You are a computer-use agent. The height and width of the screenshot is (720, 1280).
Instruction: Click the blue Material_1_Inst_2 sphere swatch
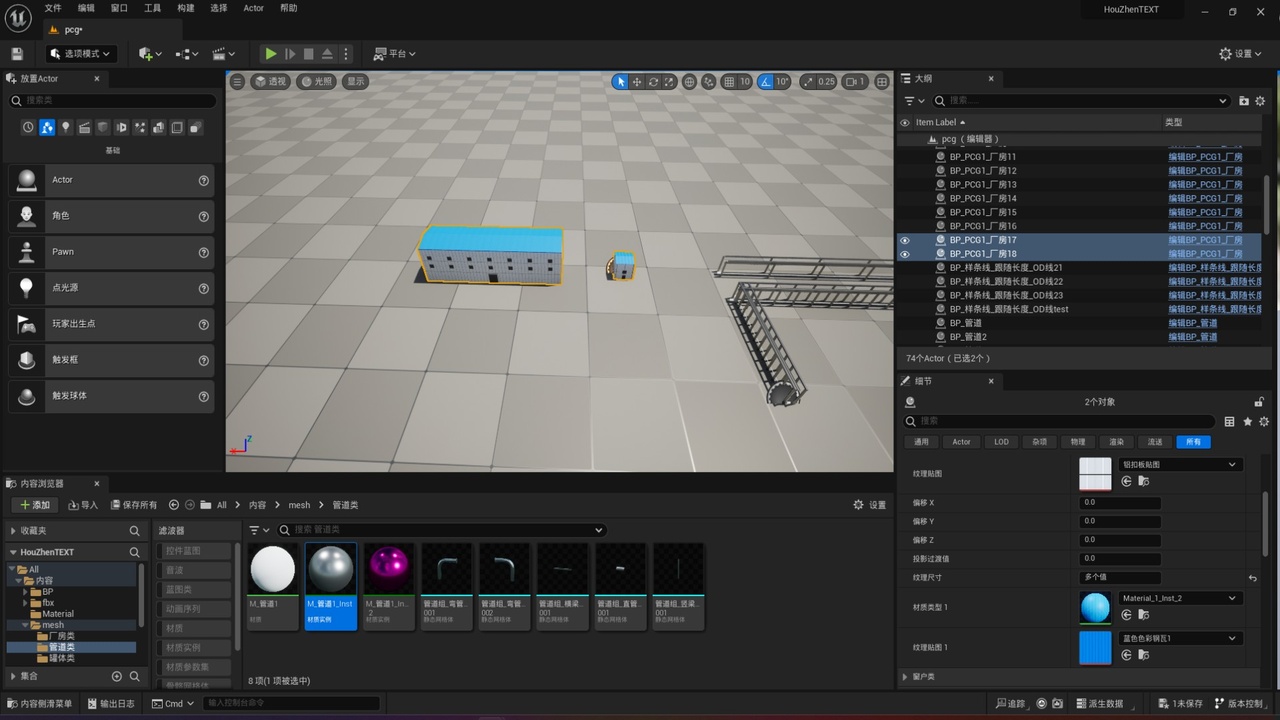(x=1095, y=607)
